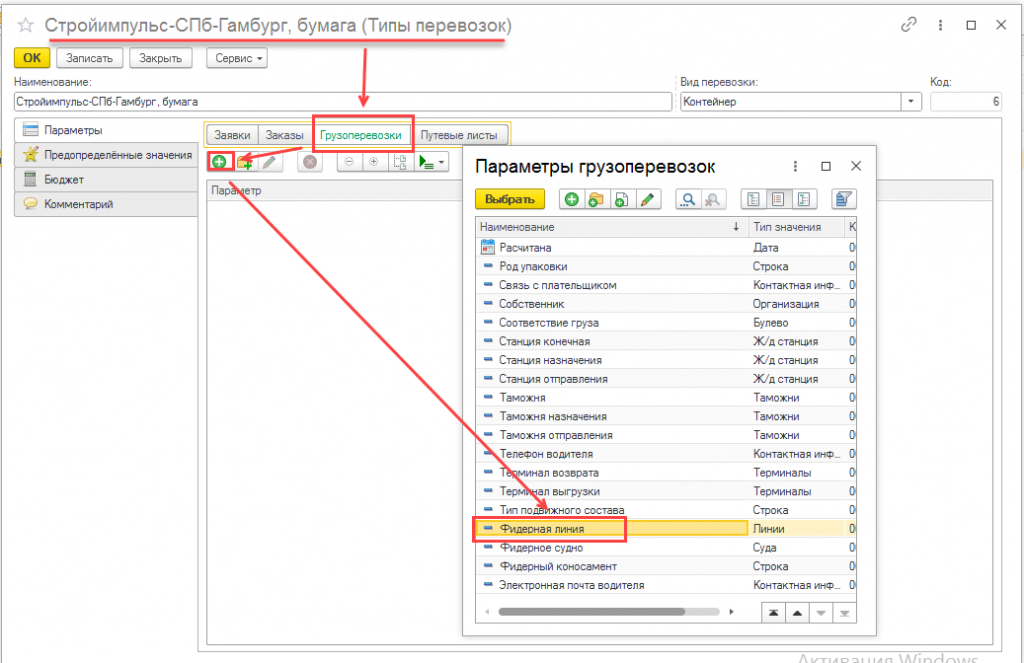Switch to tree view mode

(x=803, y=199)
